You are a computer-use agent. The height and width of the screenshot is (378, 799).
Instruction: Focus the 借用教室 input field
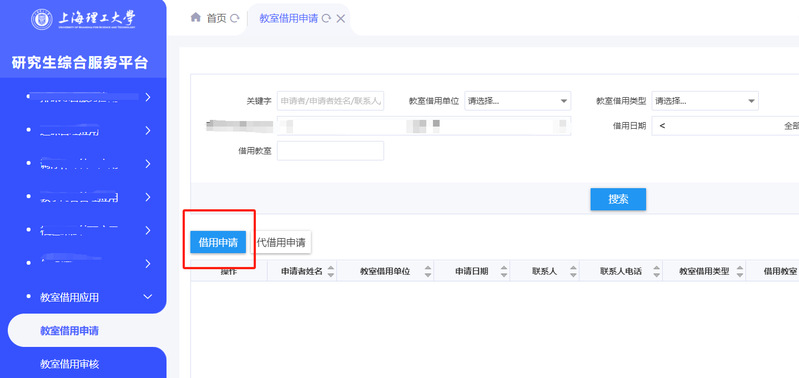pyautogui.click(x=330, y=151)
